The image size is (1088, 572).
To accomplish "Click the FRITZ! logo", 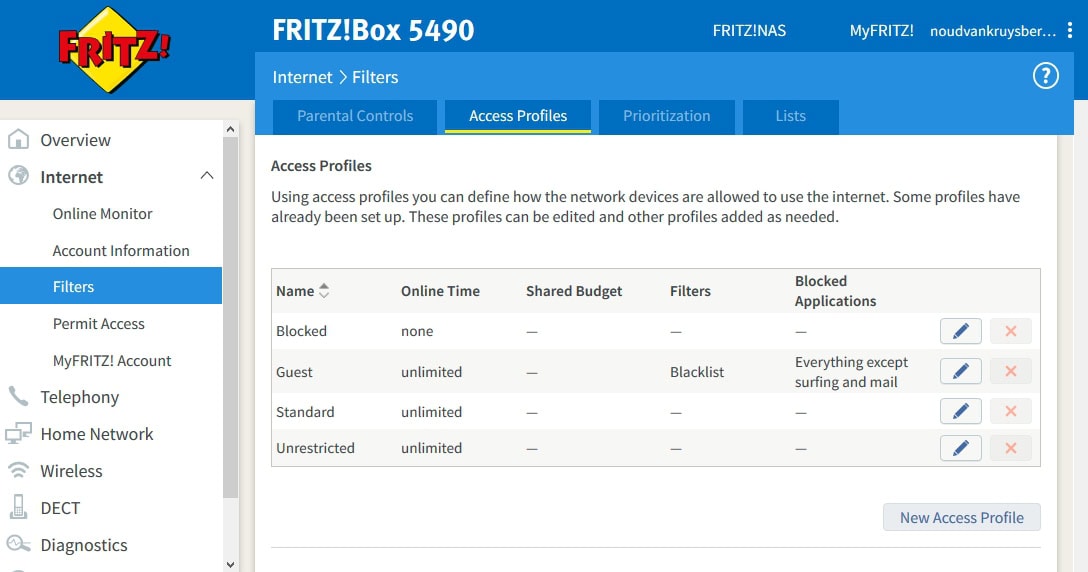I will pyautogui.click(x=113, y=50).
